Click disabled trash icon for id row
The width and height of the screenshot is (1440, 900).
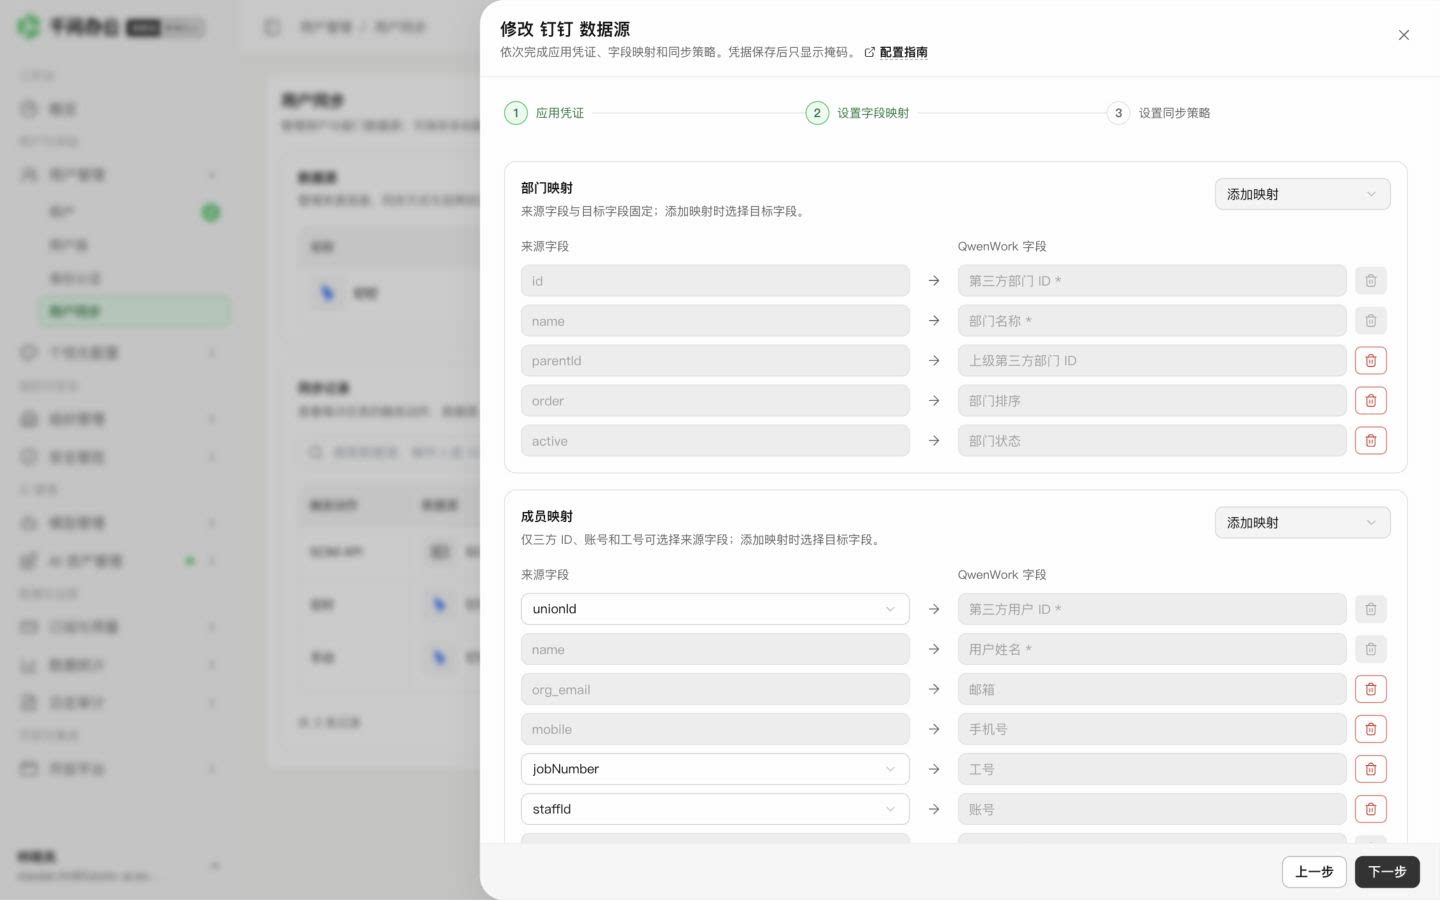click(1370, 281)
